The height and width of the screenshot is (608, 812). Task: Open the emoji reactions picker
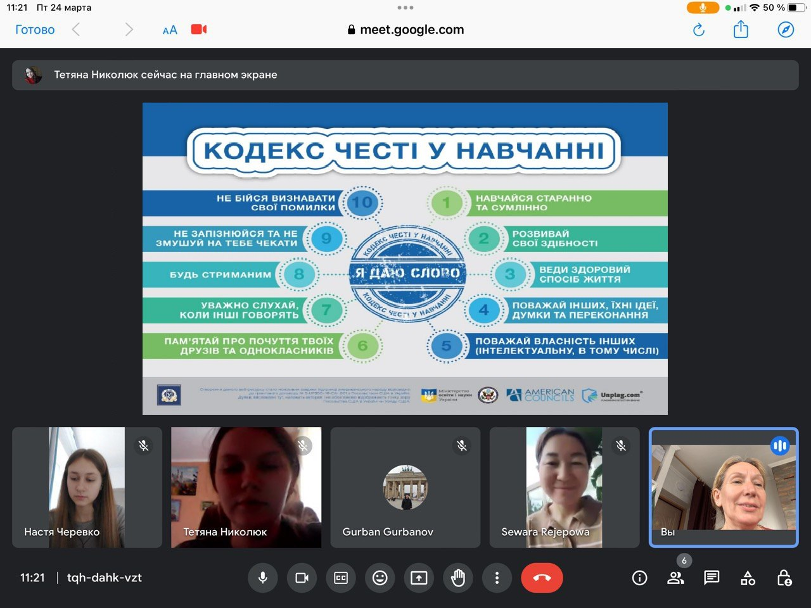tap(380, 577)
